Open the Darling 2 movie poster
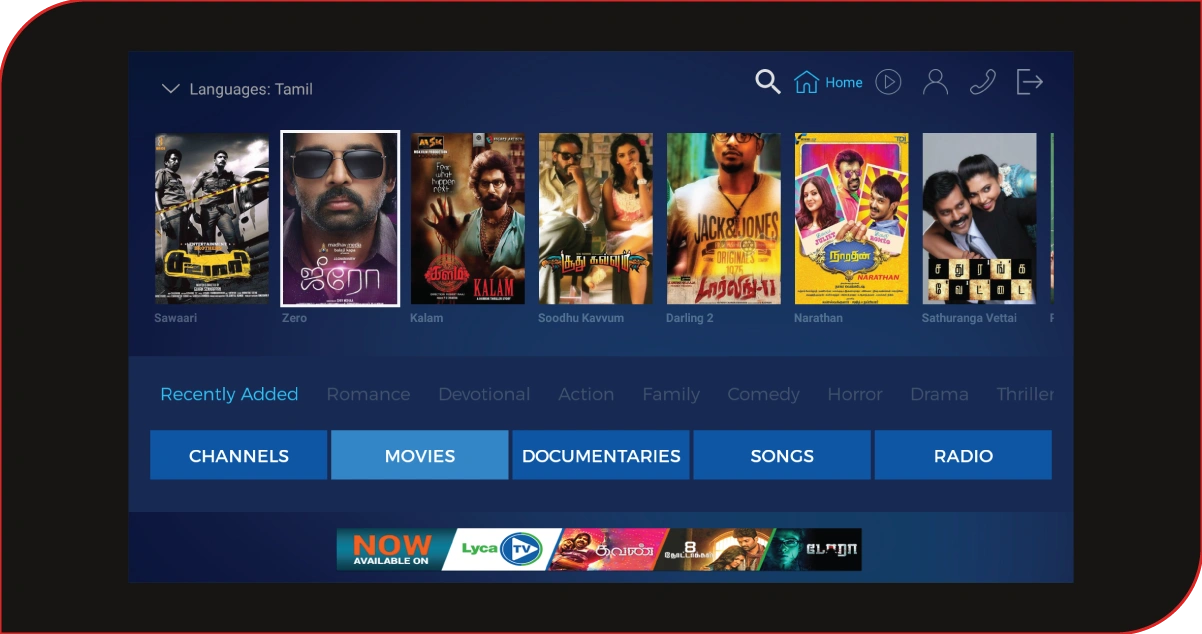1202x634 pixels. (x=724, y=218)
